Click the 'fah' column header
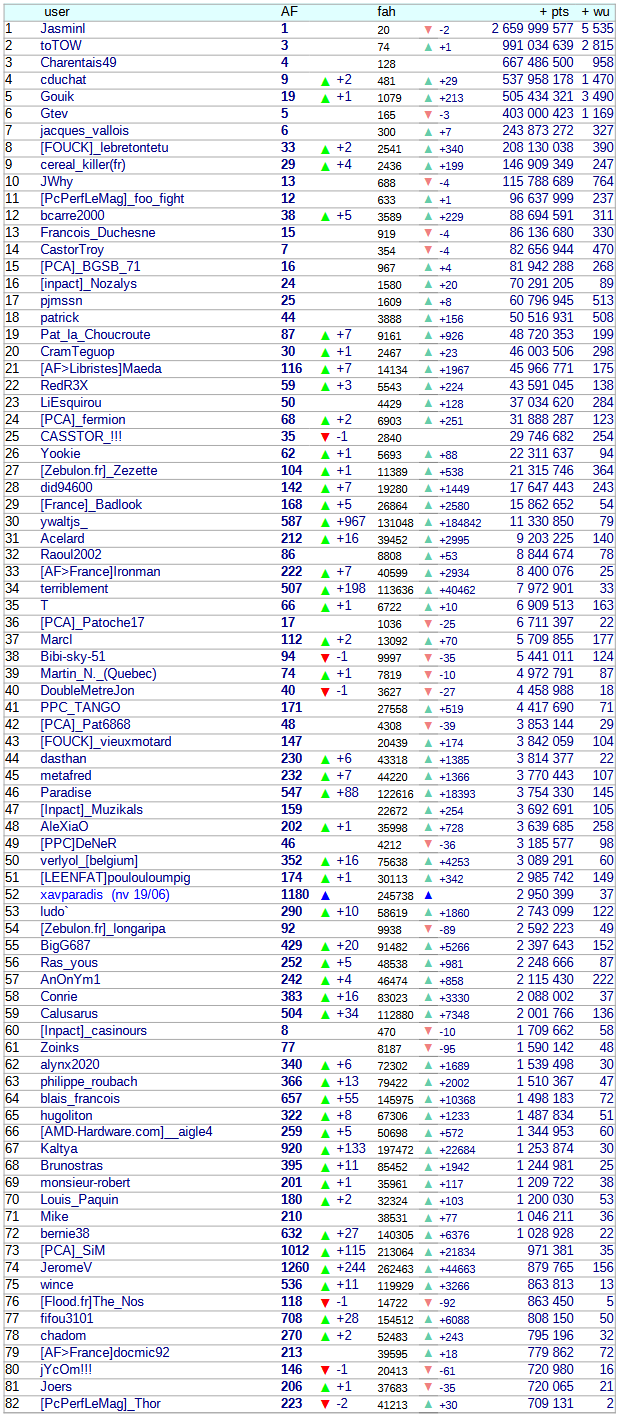 [386, 11]
